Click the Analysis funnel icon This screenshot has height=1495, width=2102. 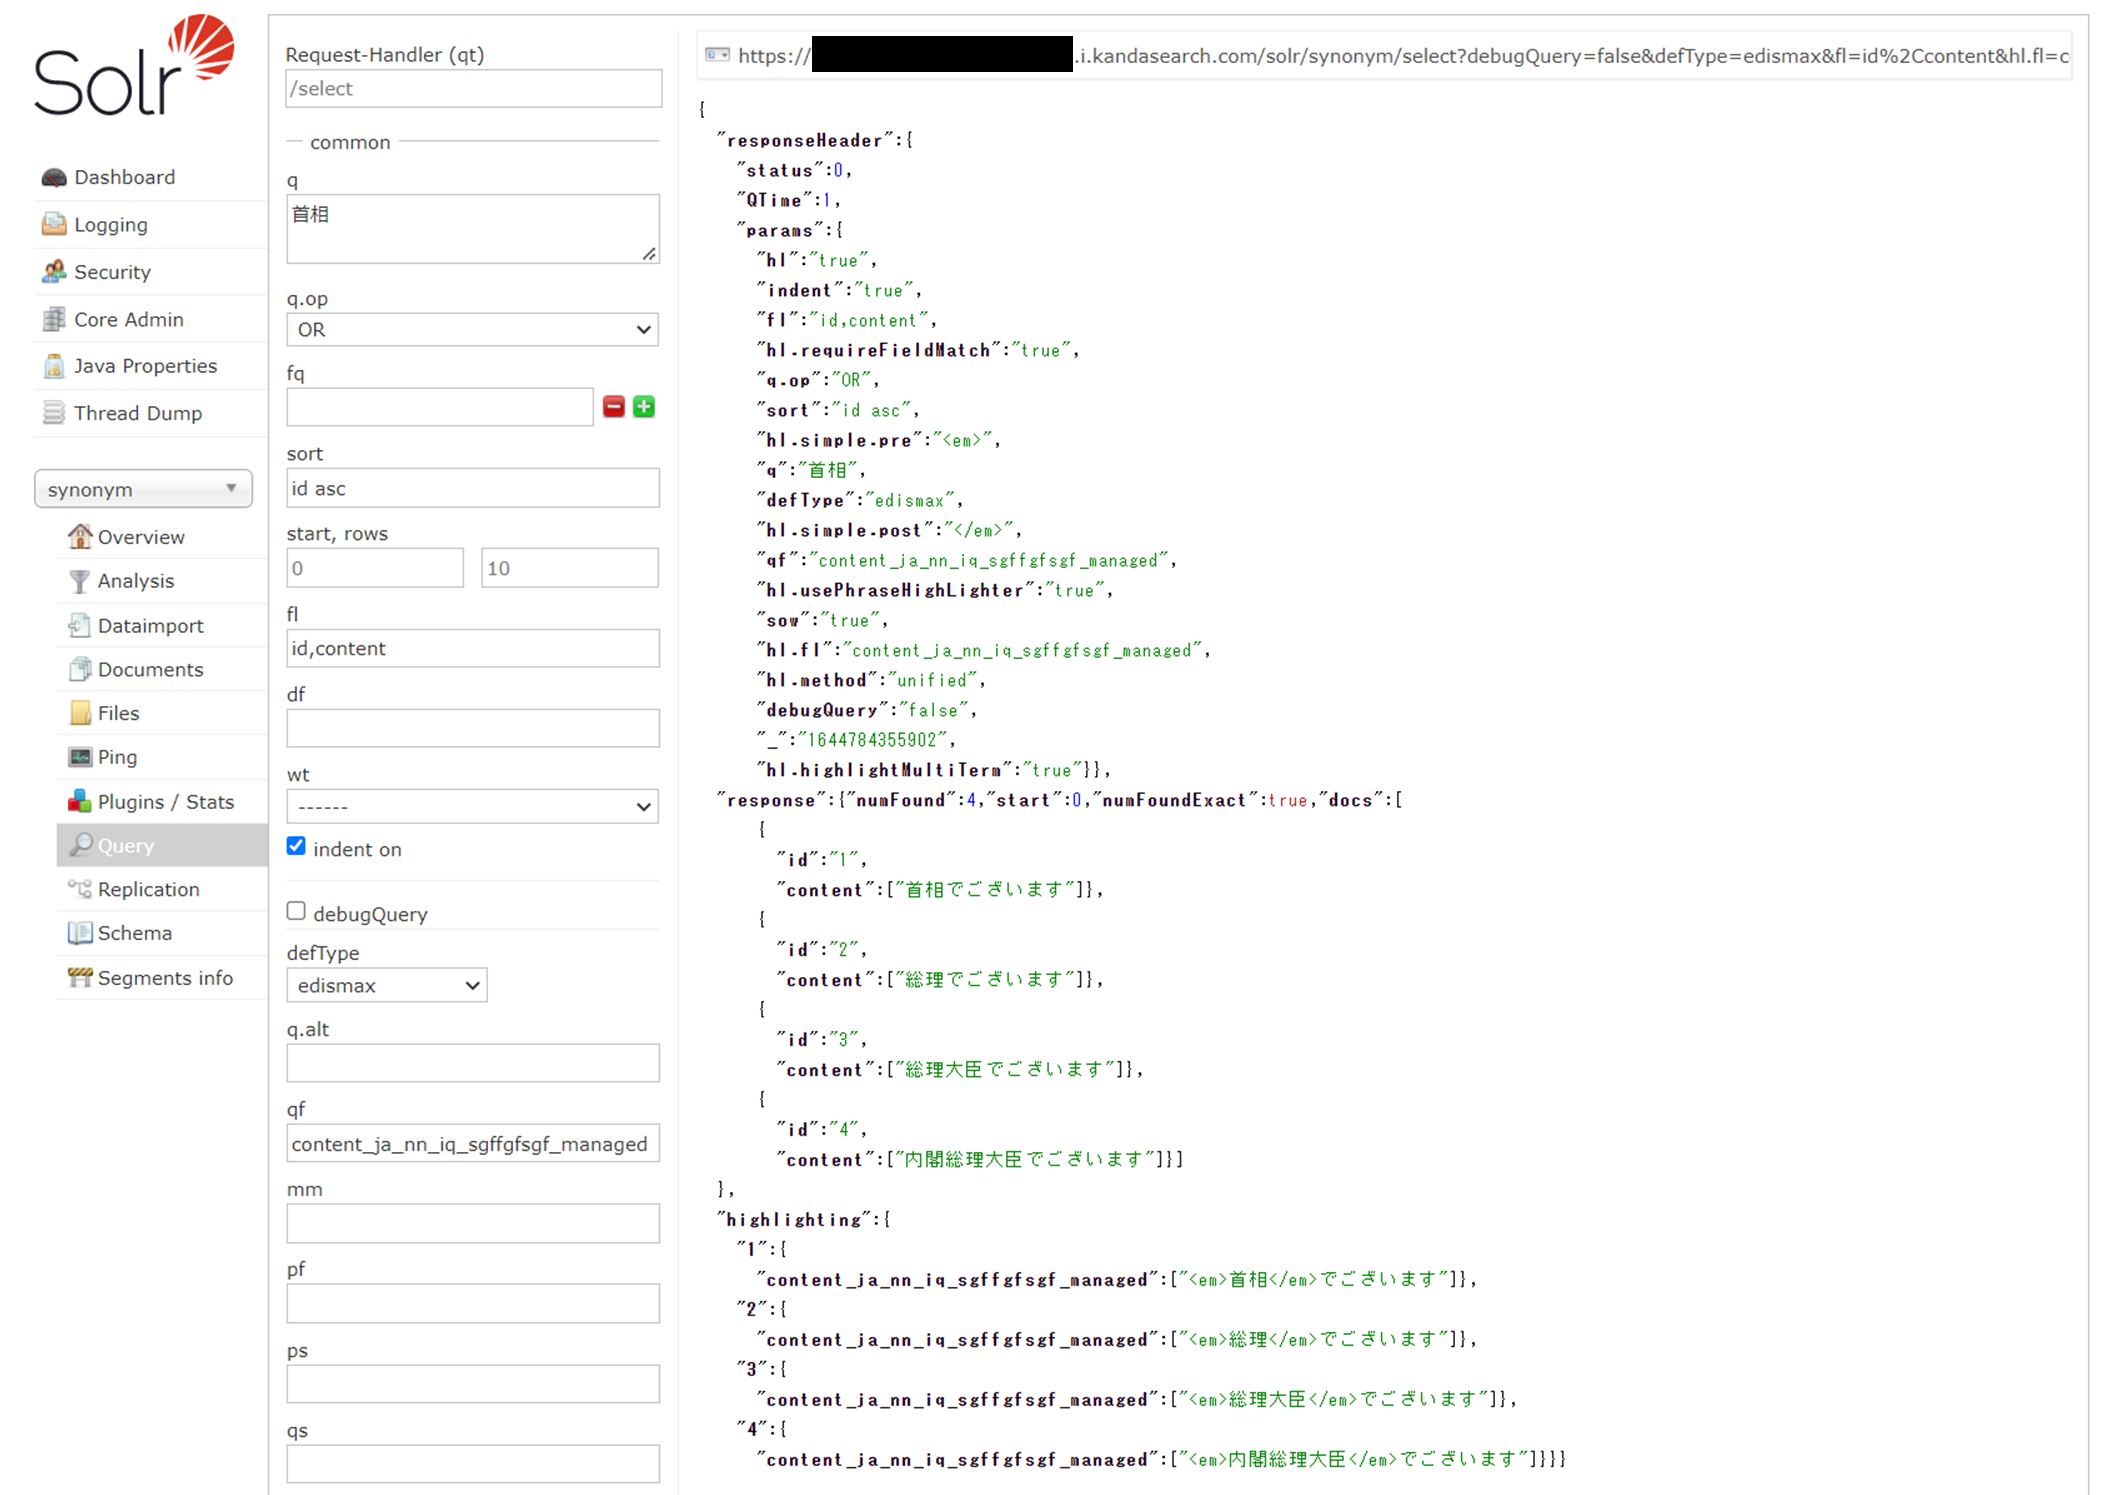[79, 581]
